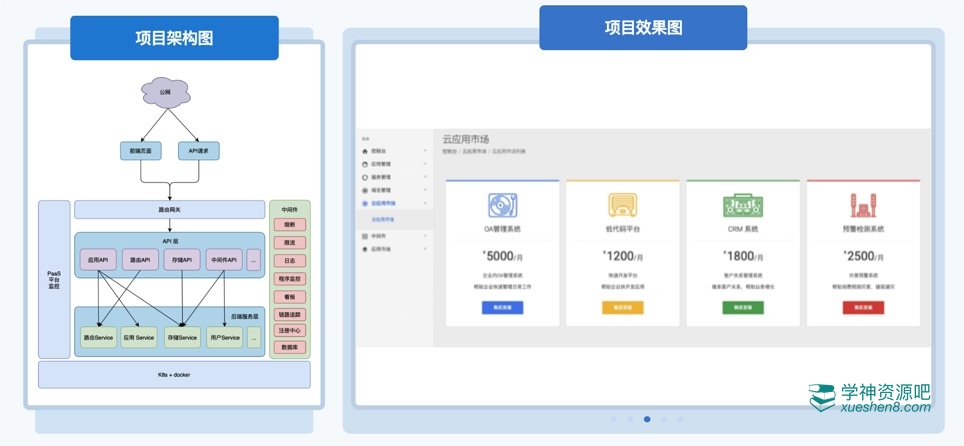Open the 应用市场 sidebar menu item
Image resolution: width=964 pixels, height=446 pixels.
coord(384,248)
